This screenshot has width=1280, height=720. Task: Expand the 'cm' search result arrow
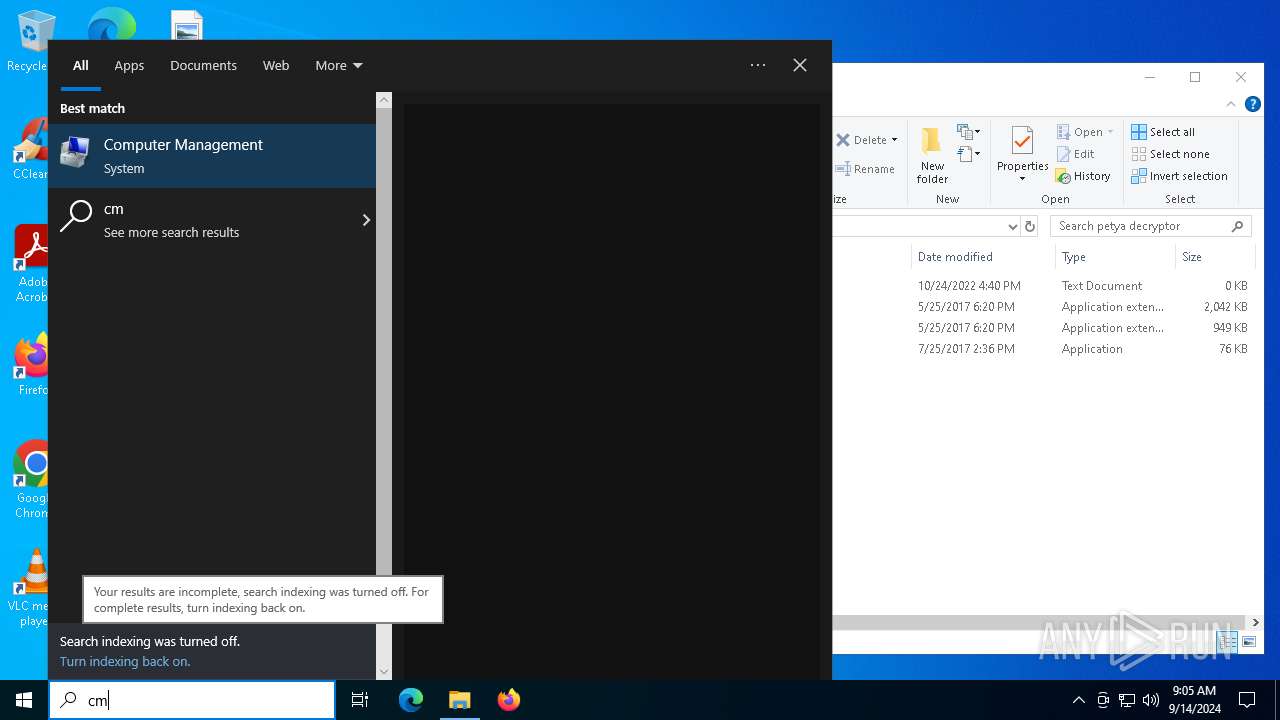coord(366,220)
